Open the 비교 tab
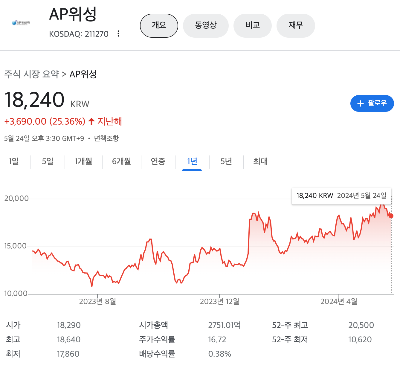The height and width of the screenshot is (366, 400). coord(252,25)
